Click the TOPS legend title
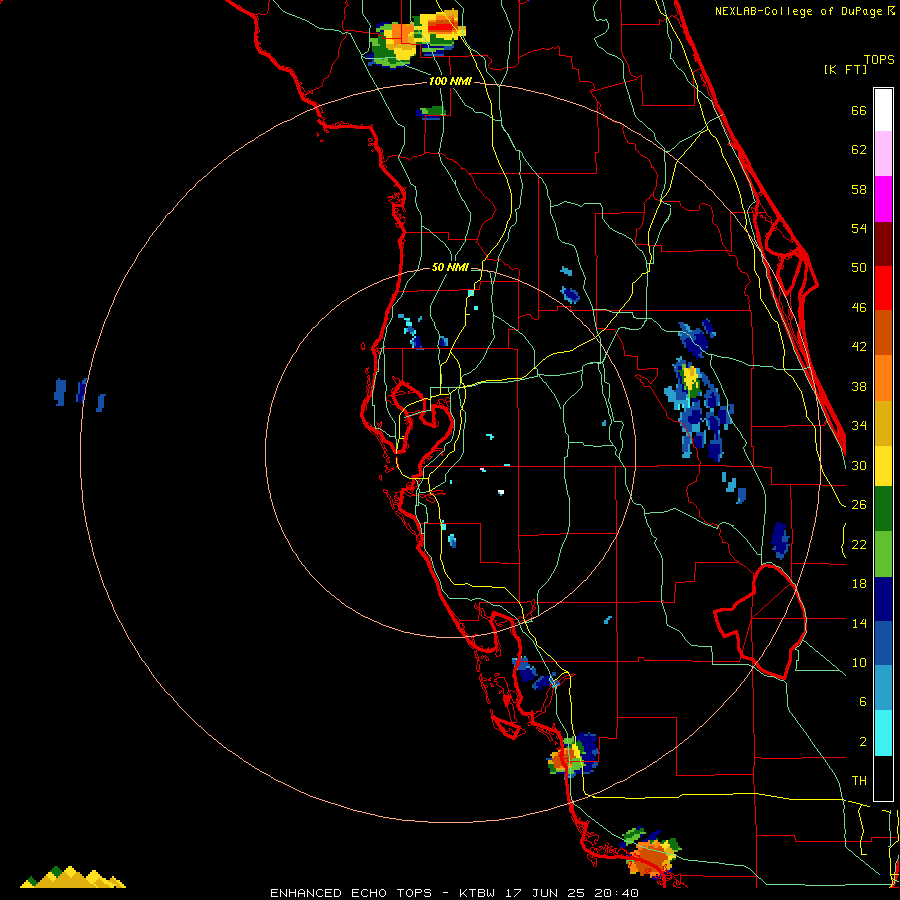Image resolution: width=900 pixels, height=900 pixels. point(879,59)
